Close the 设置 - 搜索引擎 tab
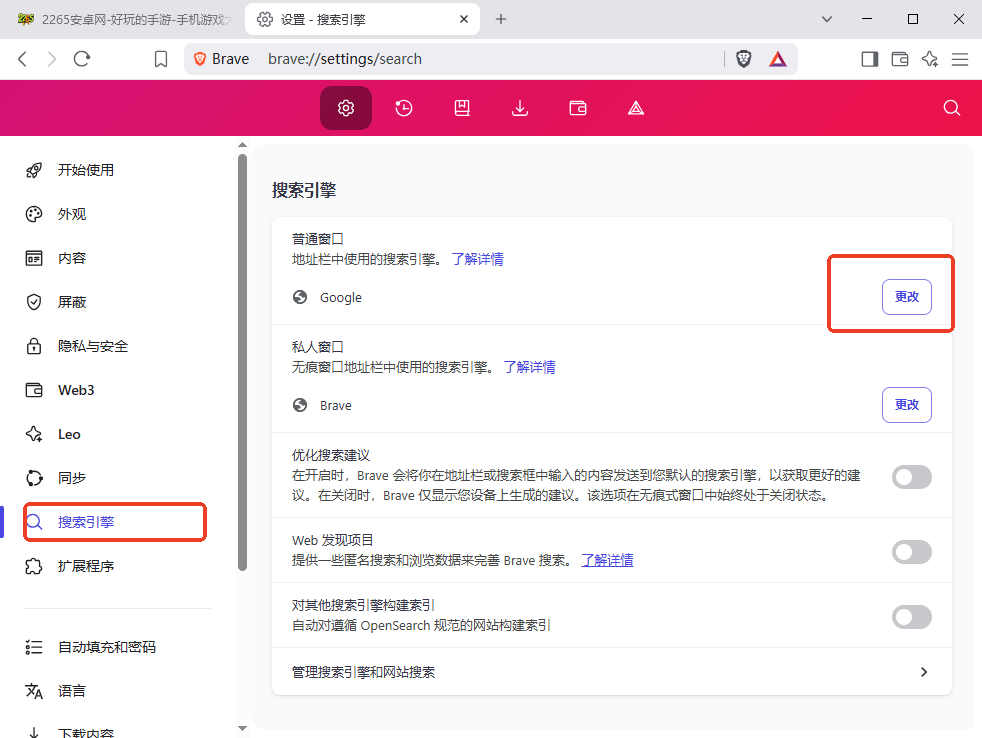This screenshot has height=738, width=982. coord(464,19)
